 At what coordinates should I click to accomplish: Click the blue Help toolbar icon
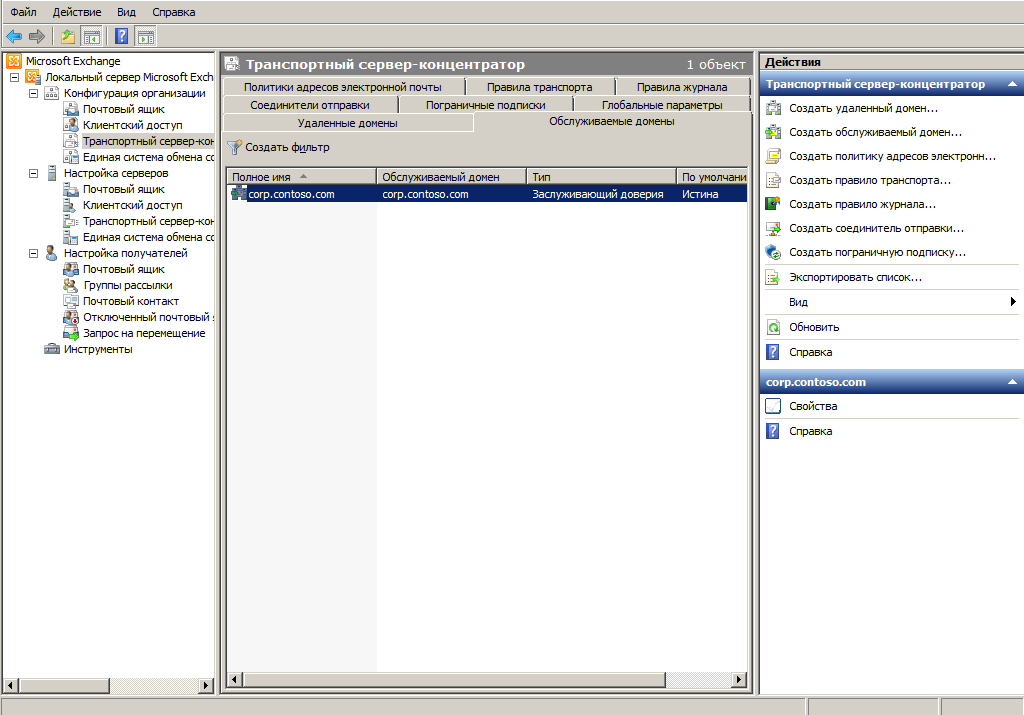click(121, 37)
